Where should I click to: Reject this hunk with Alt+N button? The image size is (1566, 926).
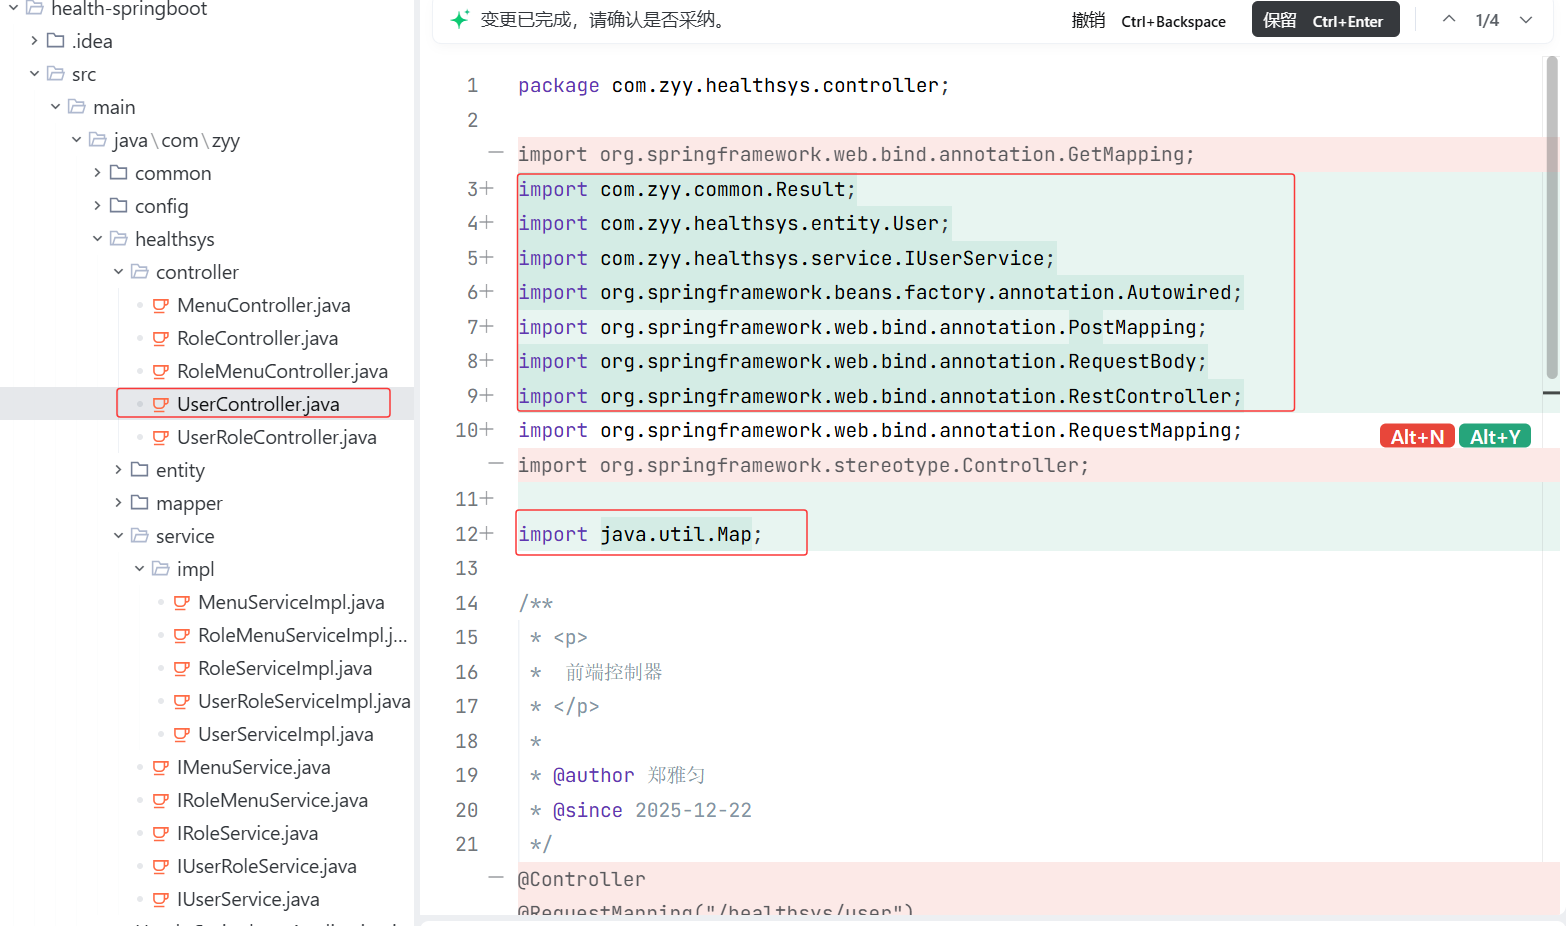(x=1417, y=436)
